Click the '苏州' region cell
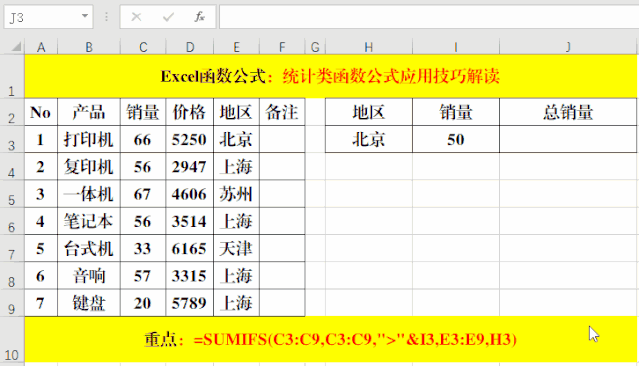Screen dimensions: 639x366 (236, 194)
